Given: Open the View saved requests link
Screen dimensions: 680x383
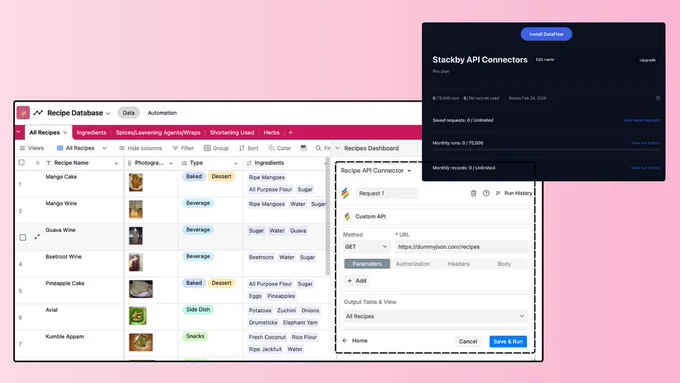Looking at the screenshot, I should pyautogui.click(x=641, y=120).
